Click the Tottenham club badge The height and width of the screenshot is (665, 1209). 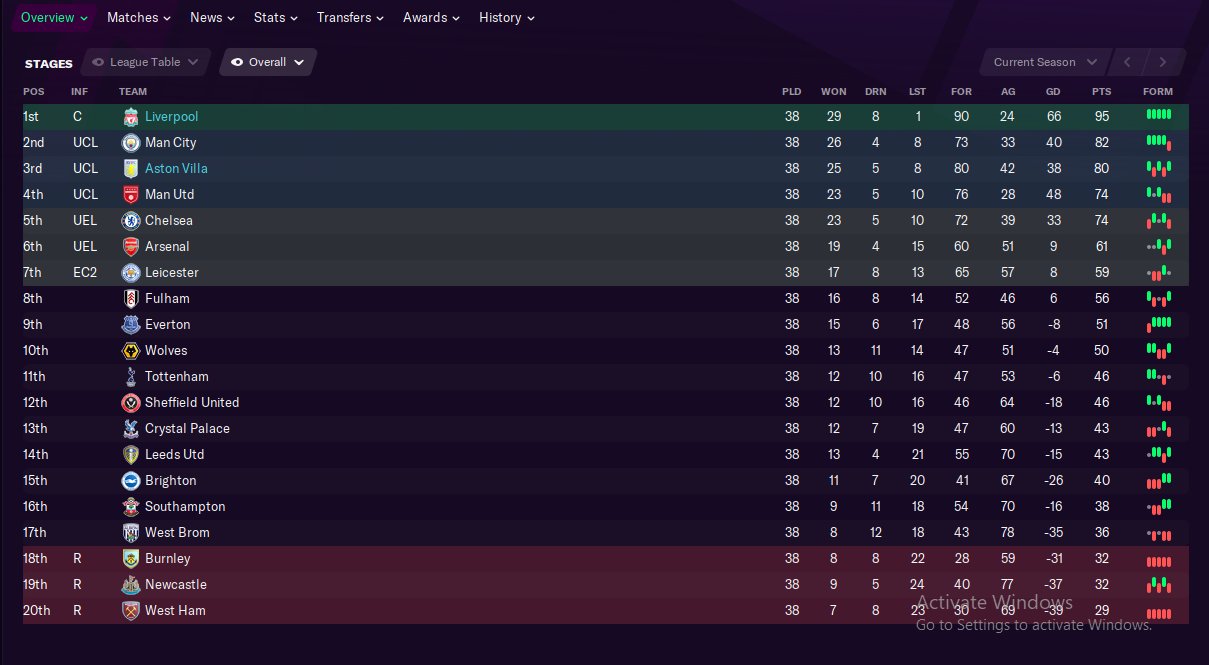pyautogui.click(x=130, y=377)
